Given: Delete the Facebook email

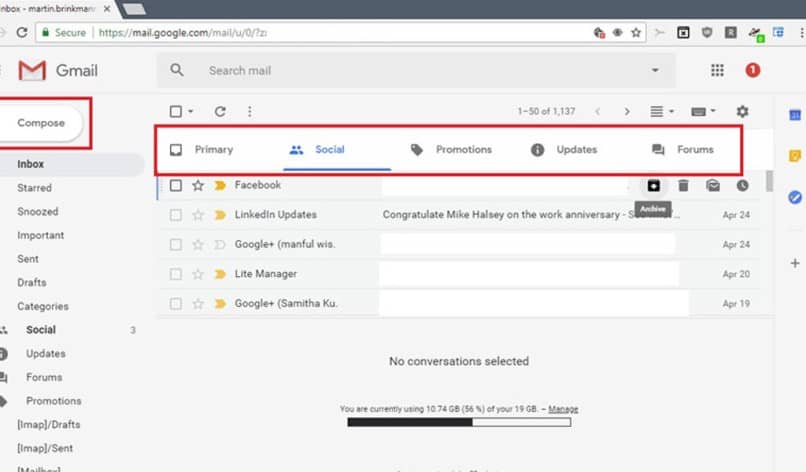Looking at the screenshot, I should point(683,186).
